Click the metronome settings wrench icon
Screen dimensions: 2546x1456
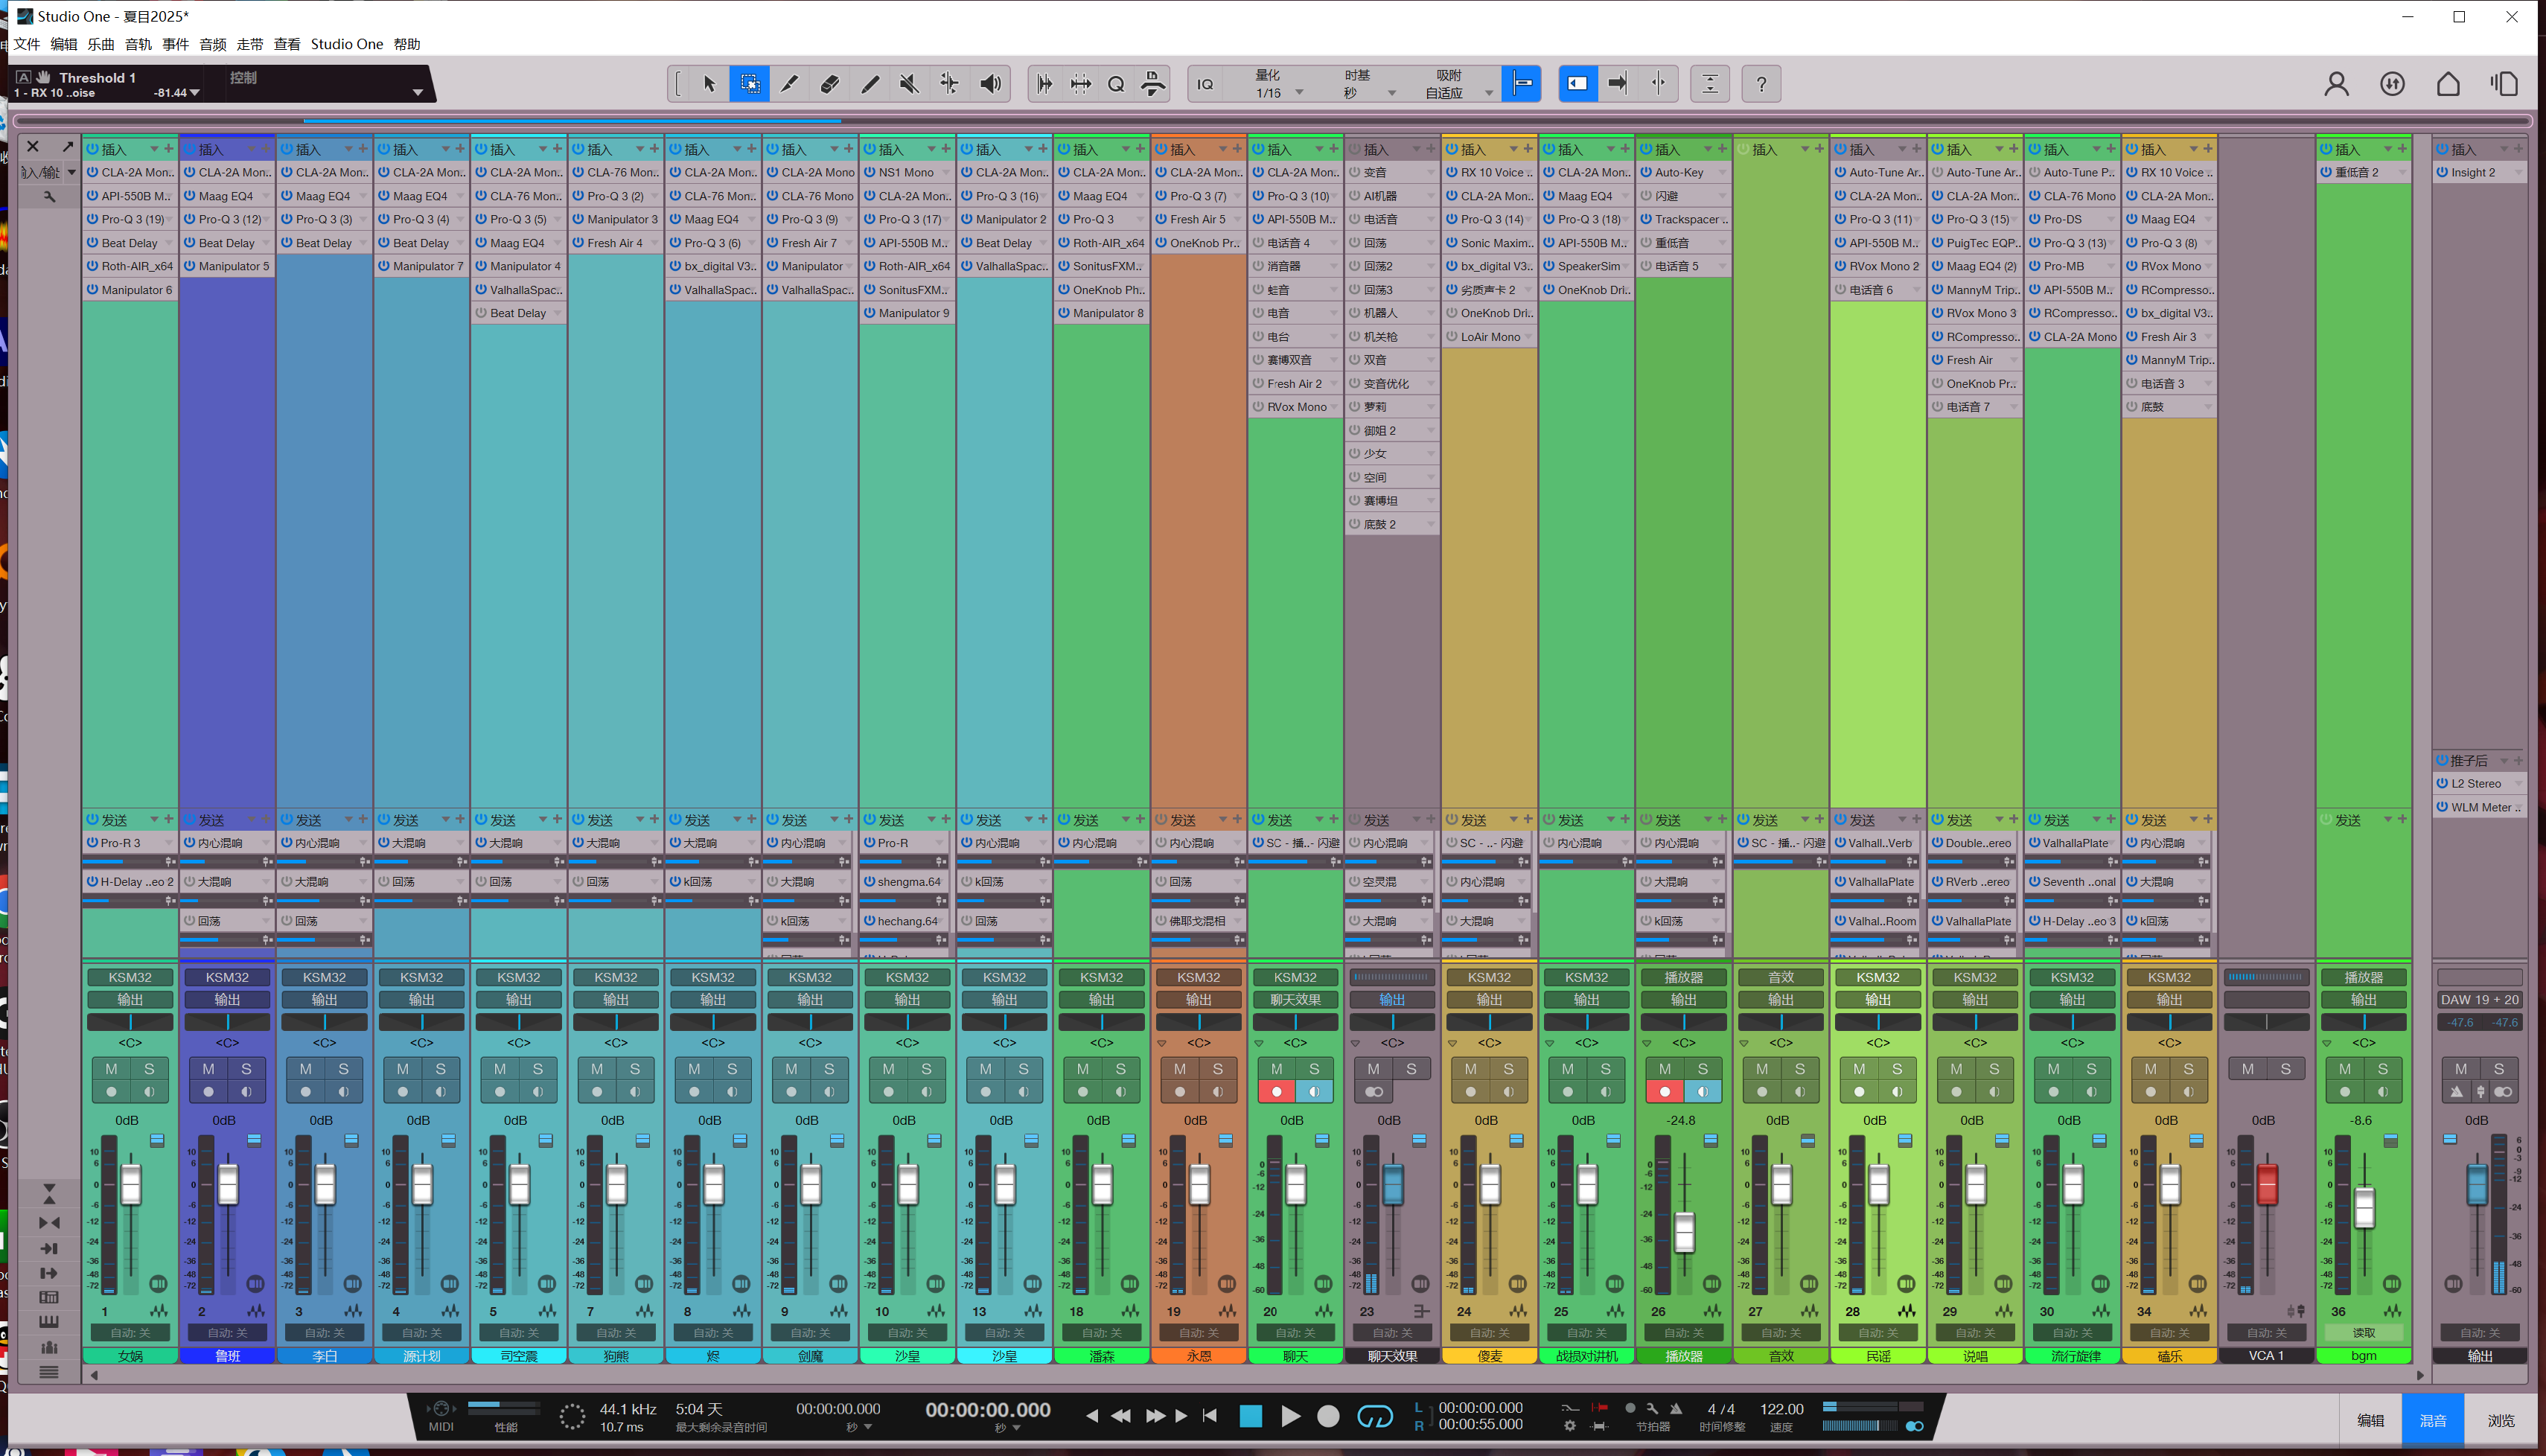tap(1652, 1408)
